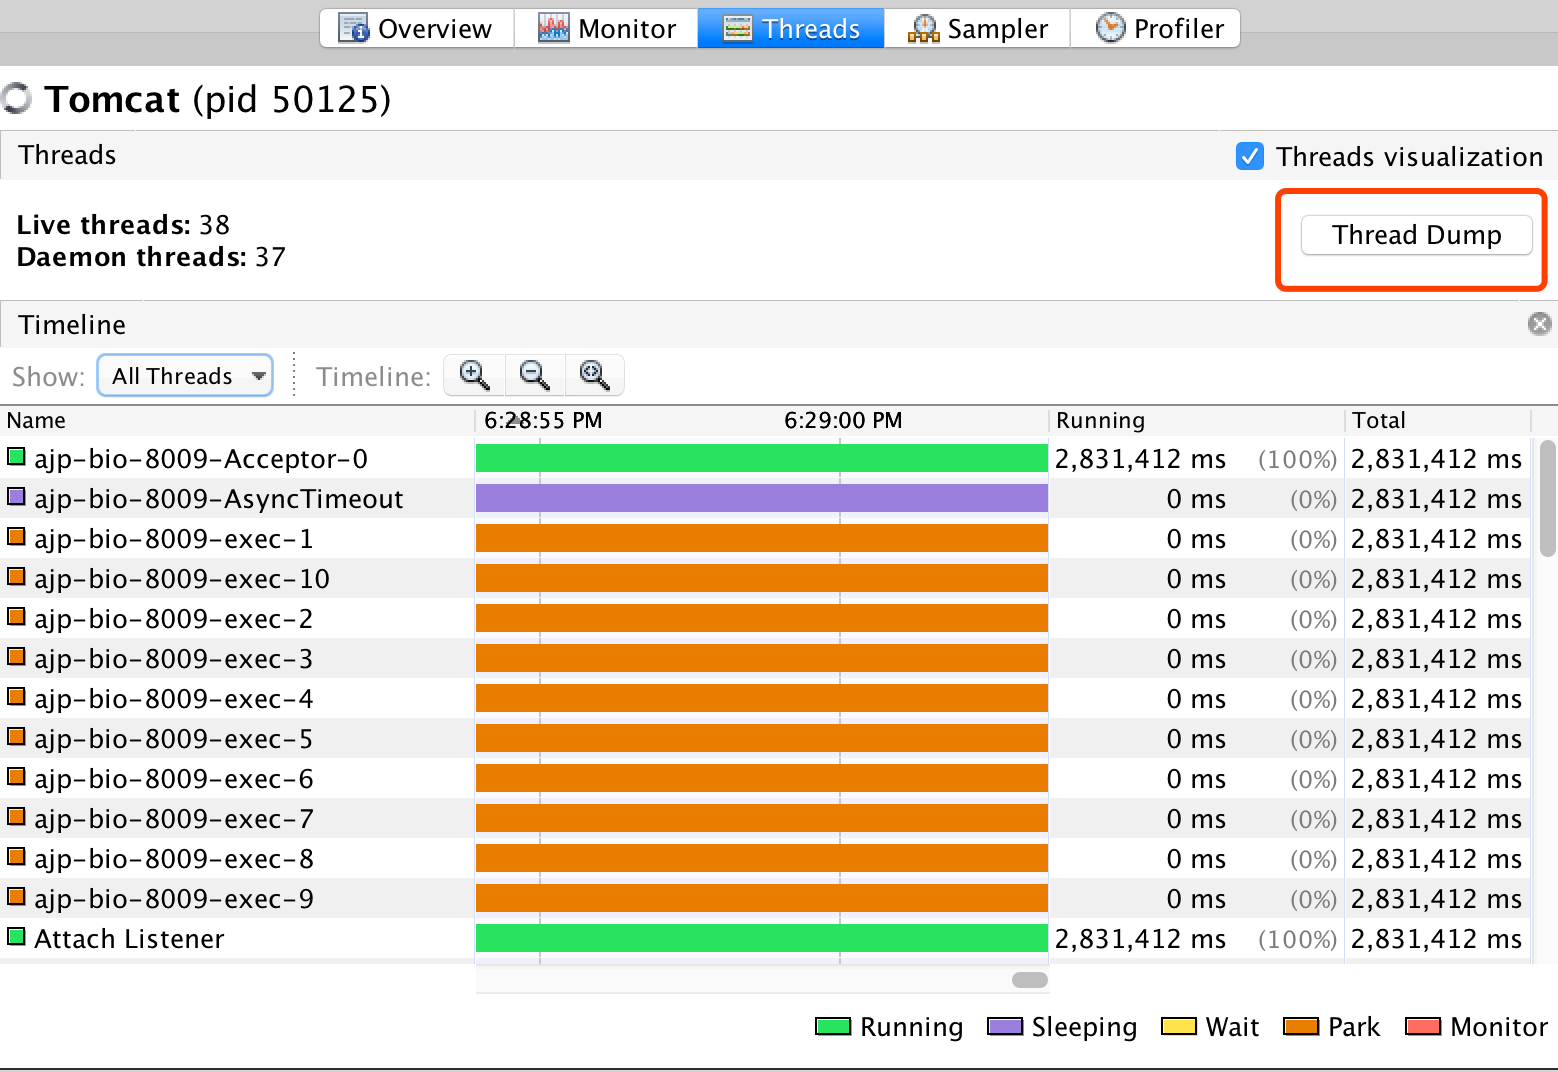Viewport: 1558px width, 1072px height.
Task: Click the green state icon of Acceptor-0
Action: (x=16, y=457)
